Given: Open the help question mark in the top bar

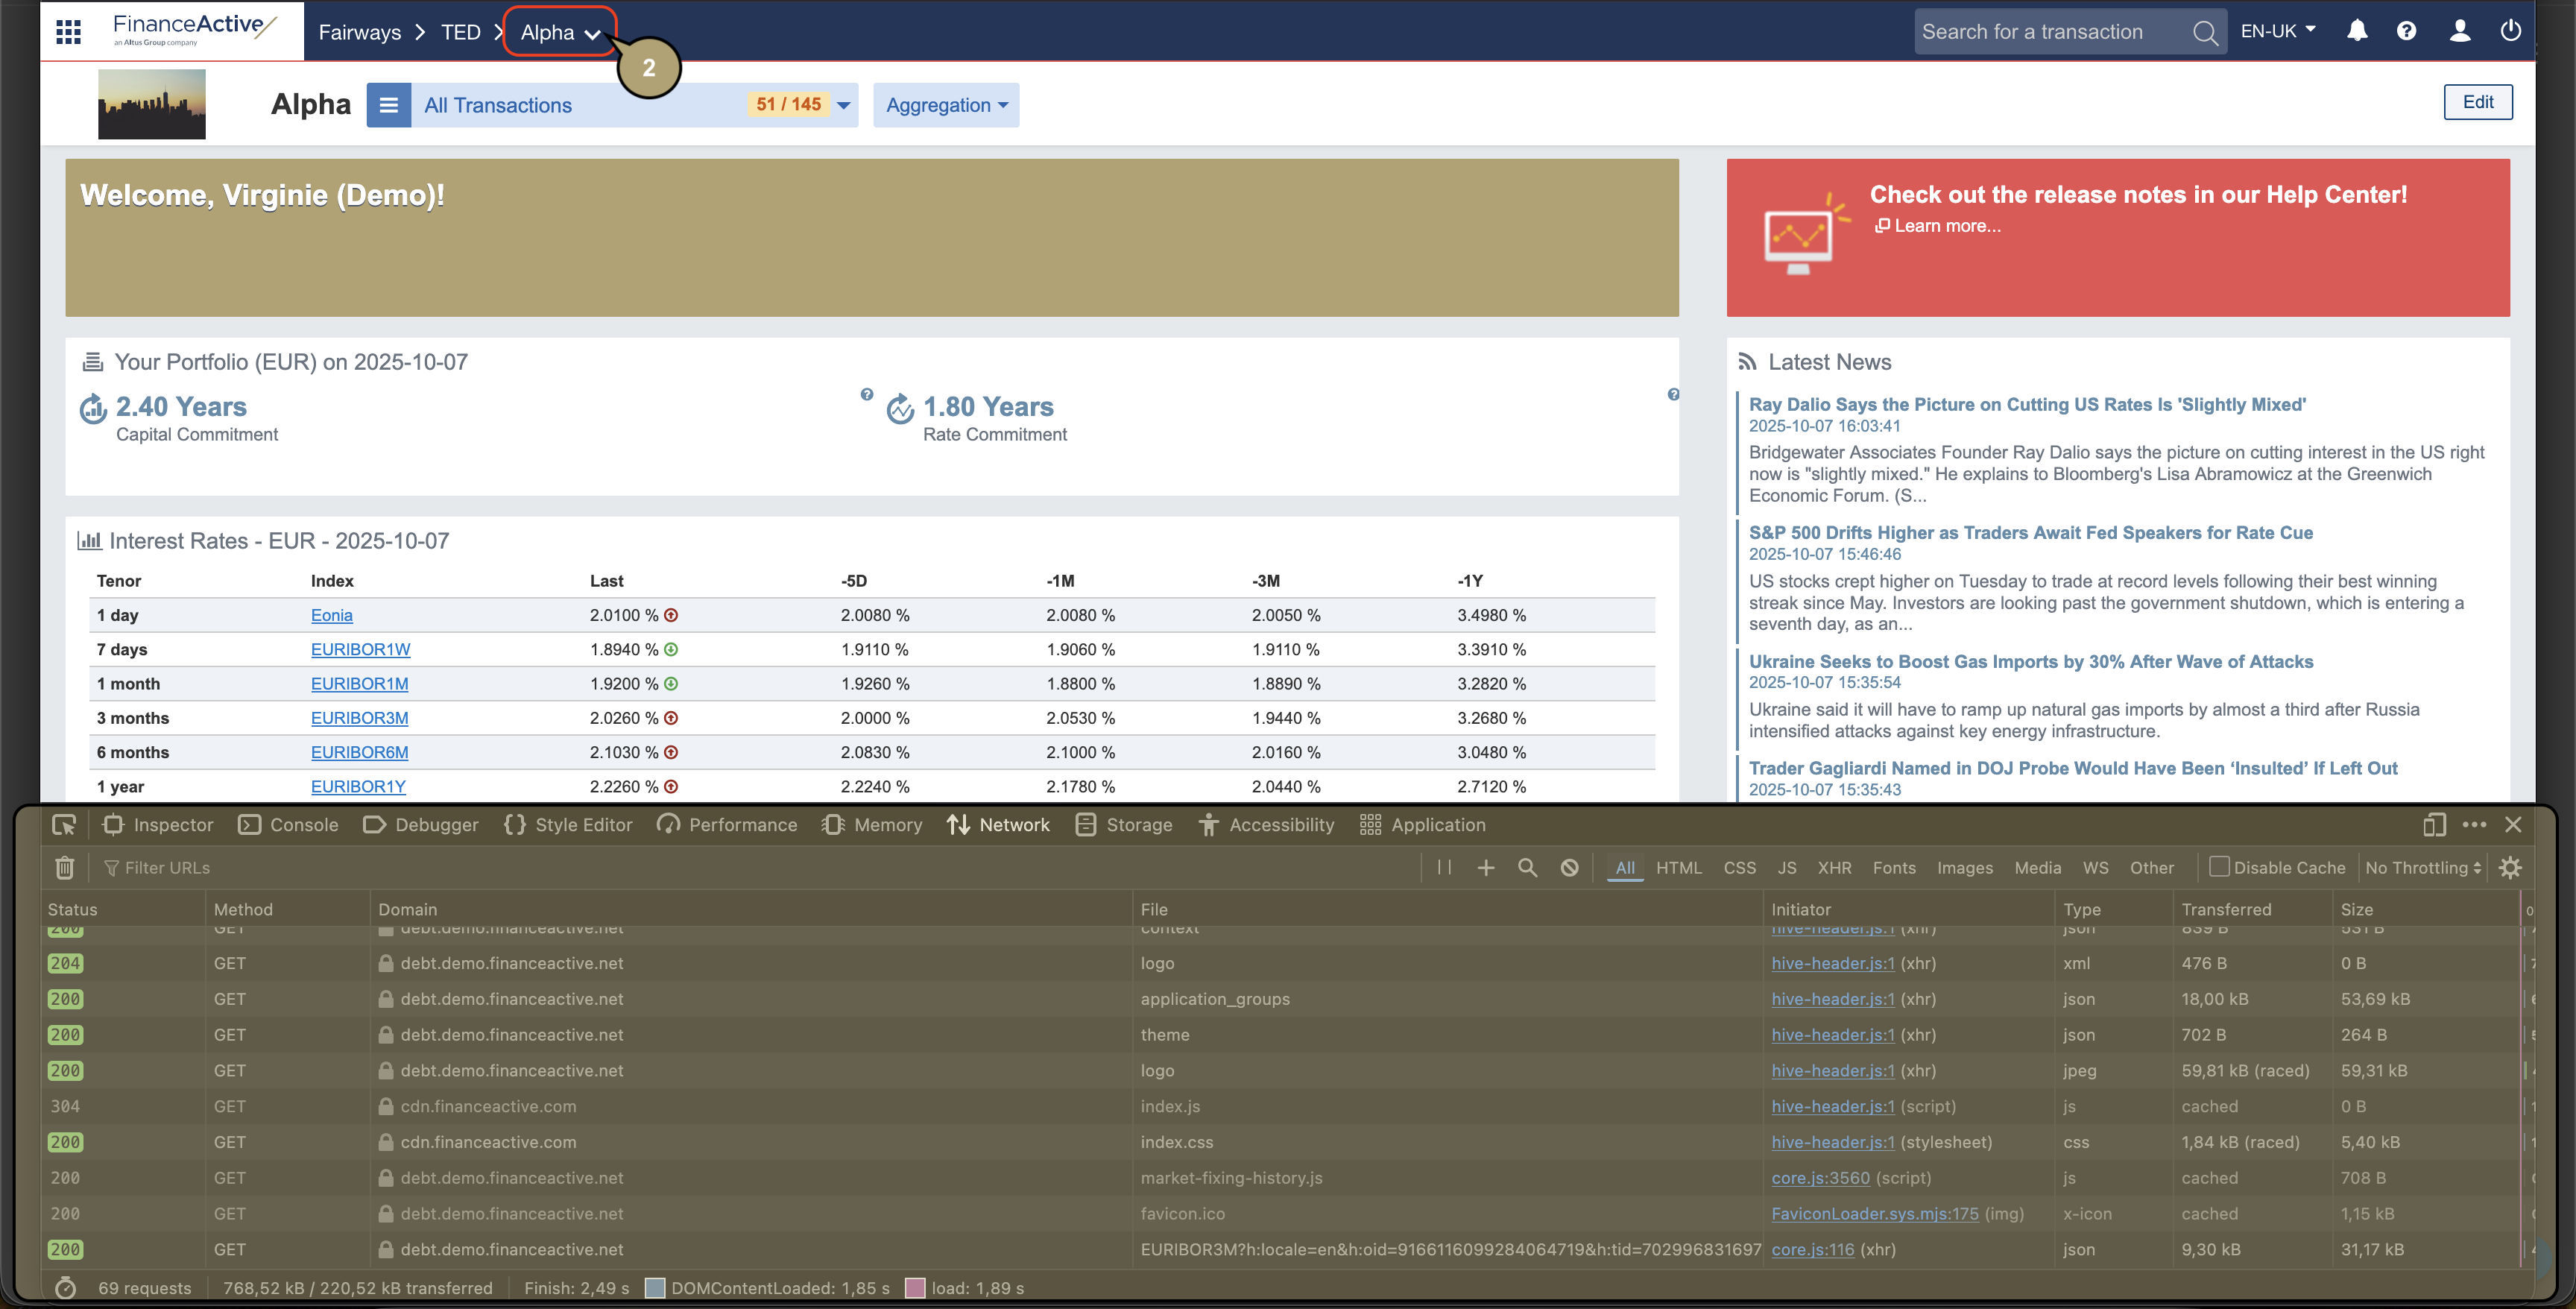Looking at the screenshot, I should [x=2407, y=31].
